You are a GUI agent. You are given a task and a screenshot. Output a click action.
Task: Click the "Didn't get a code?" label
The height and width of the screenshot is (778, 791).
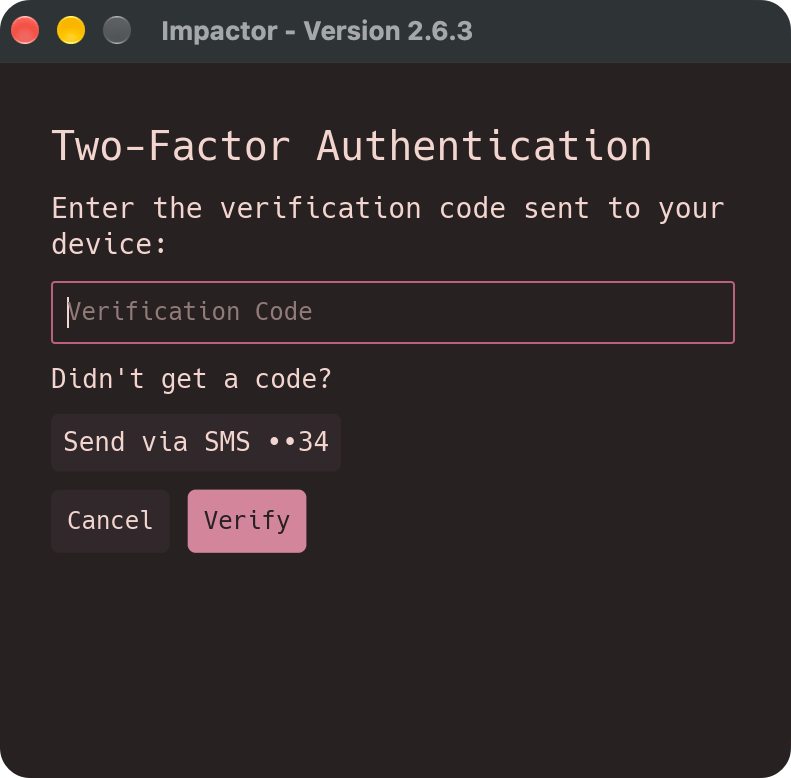(191, 379)
